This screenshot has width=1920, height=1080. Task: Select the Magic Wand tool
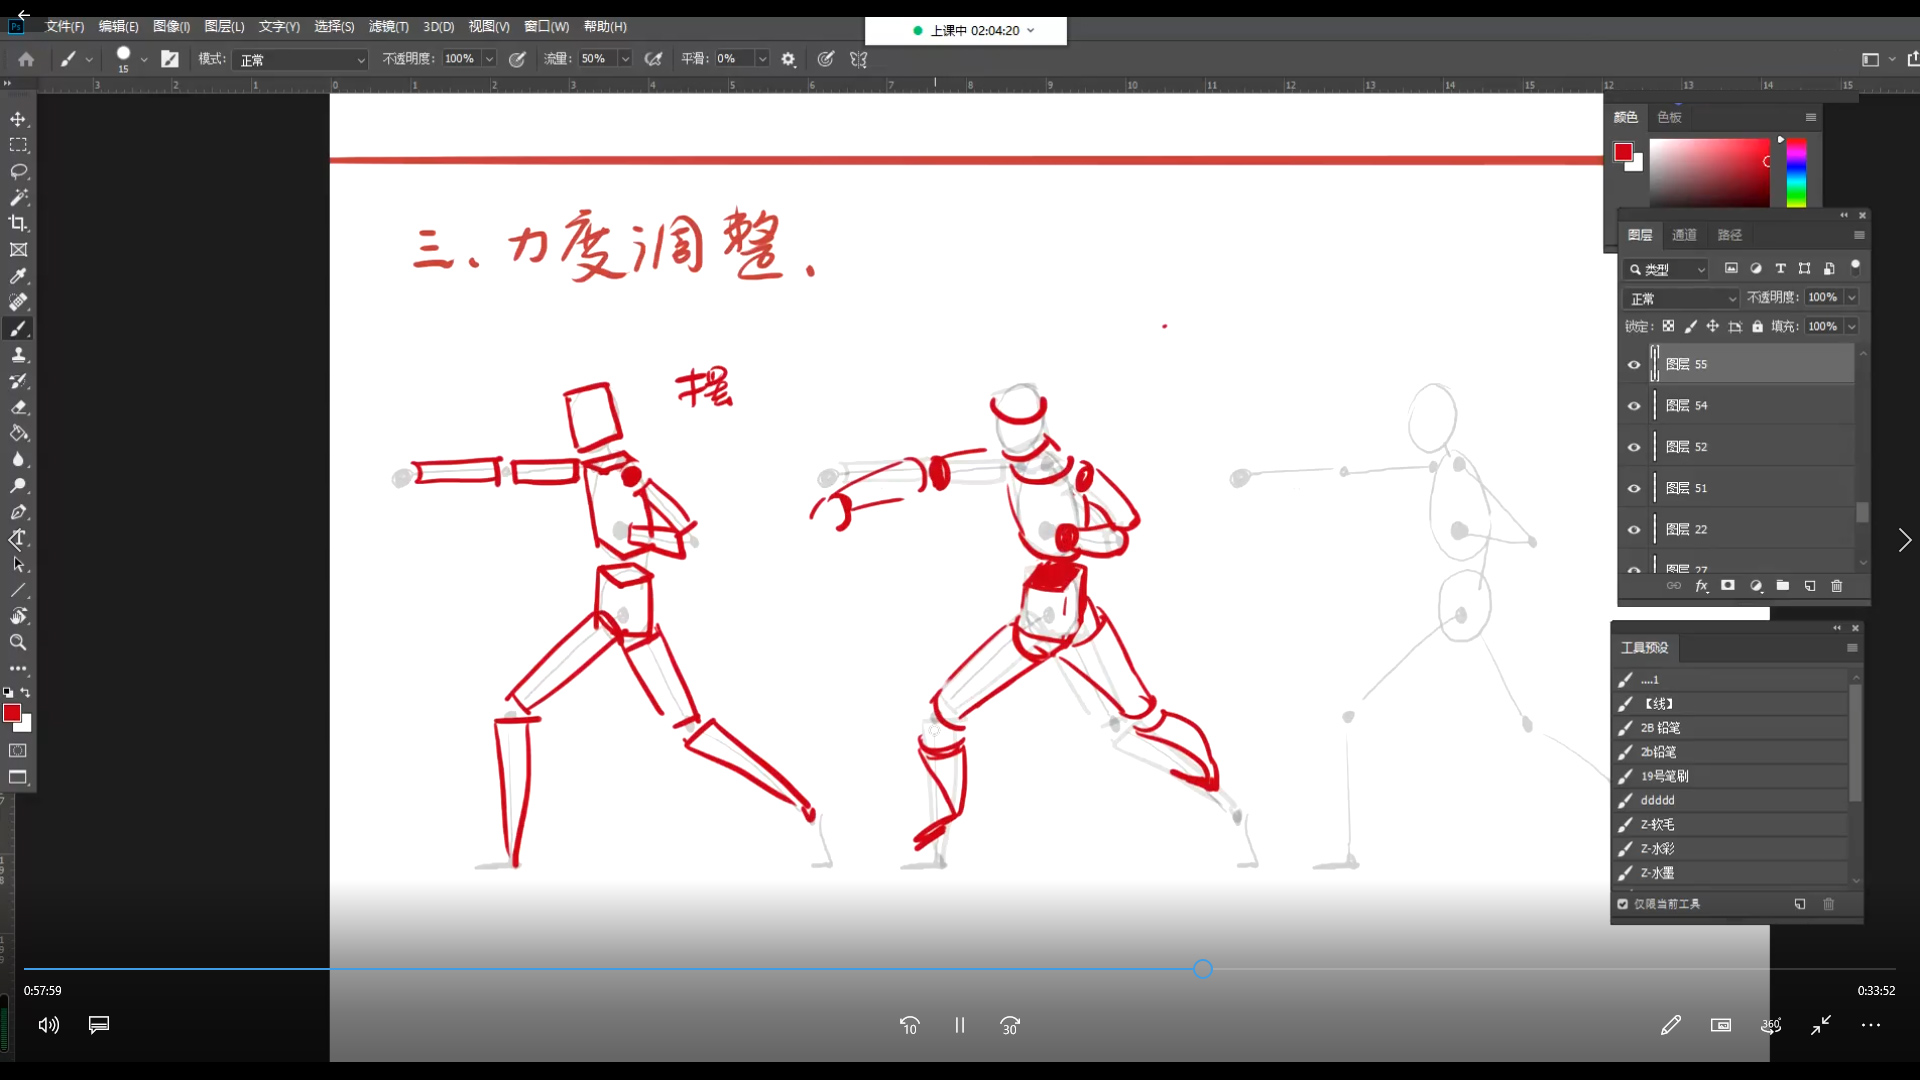click(x=18, y=197)
